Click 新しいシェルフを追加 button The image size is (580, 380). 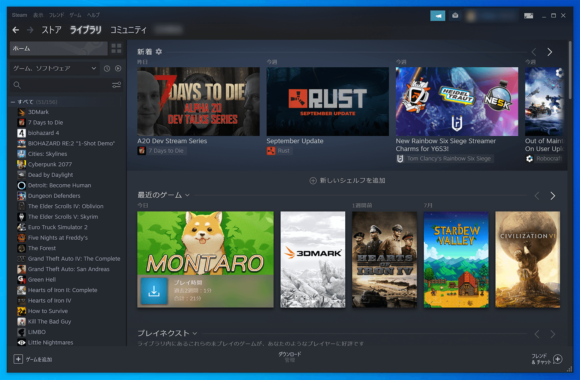coord(347,181)
